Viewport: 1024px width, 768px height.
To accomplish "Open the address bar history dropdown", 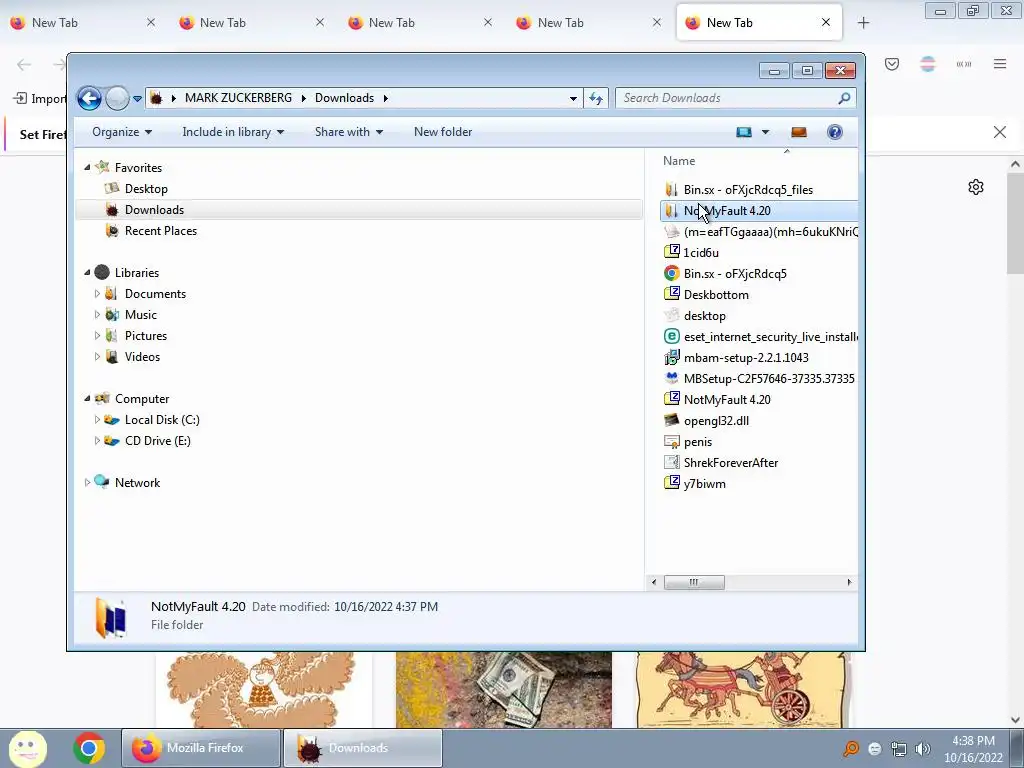I will tap(573, 99).
